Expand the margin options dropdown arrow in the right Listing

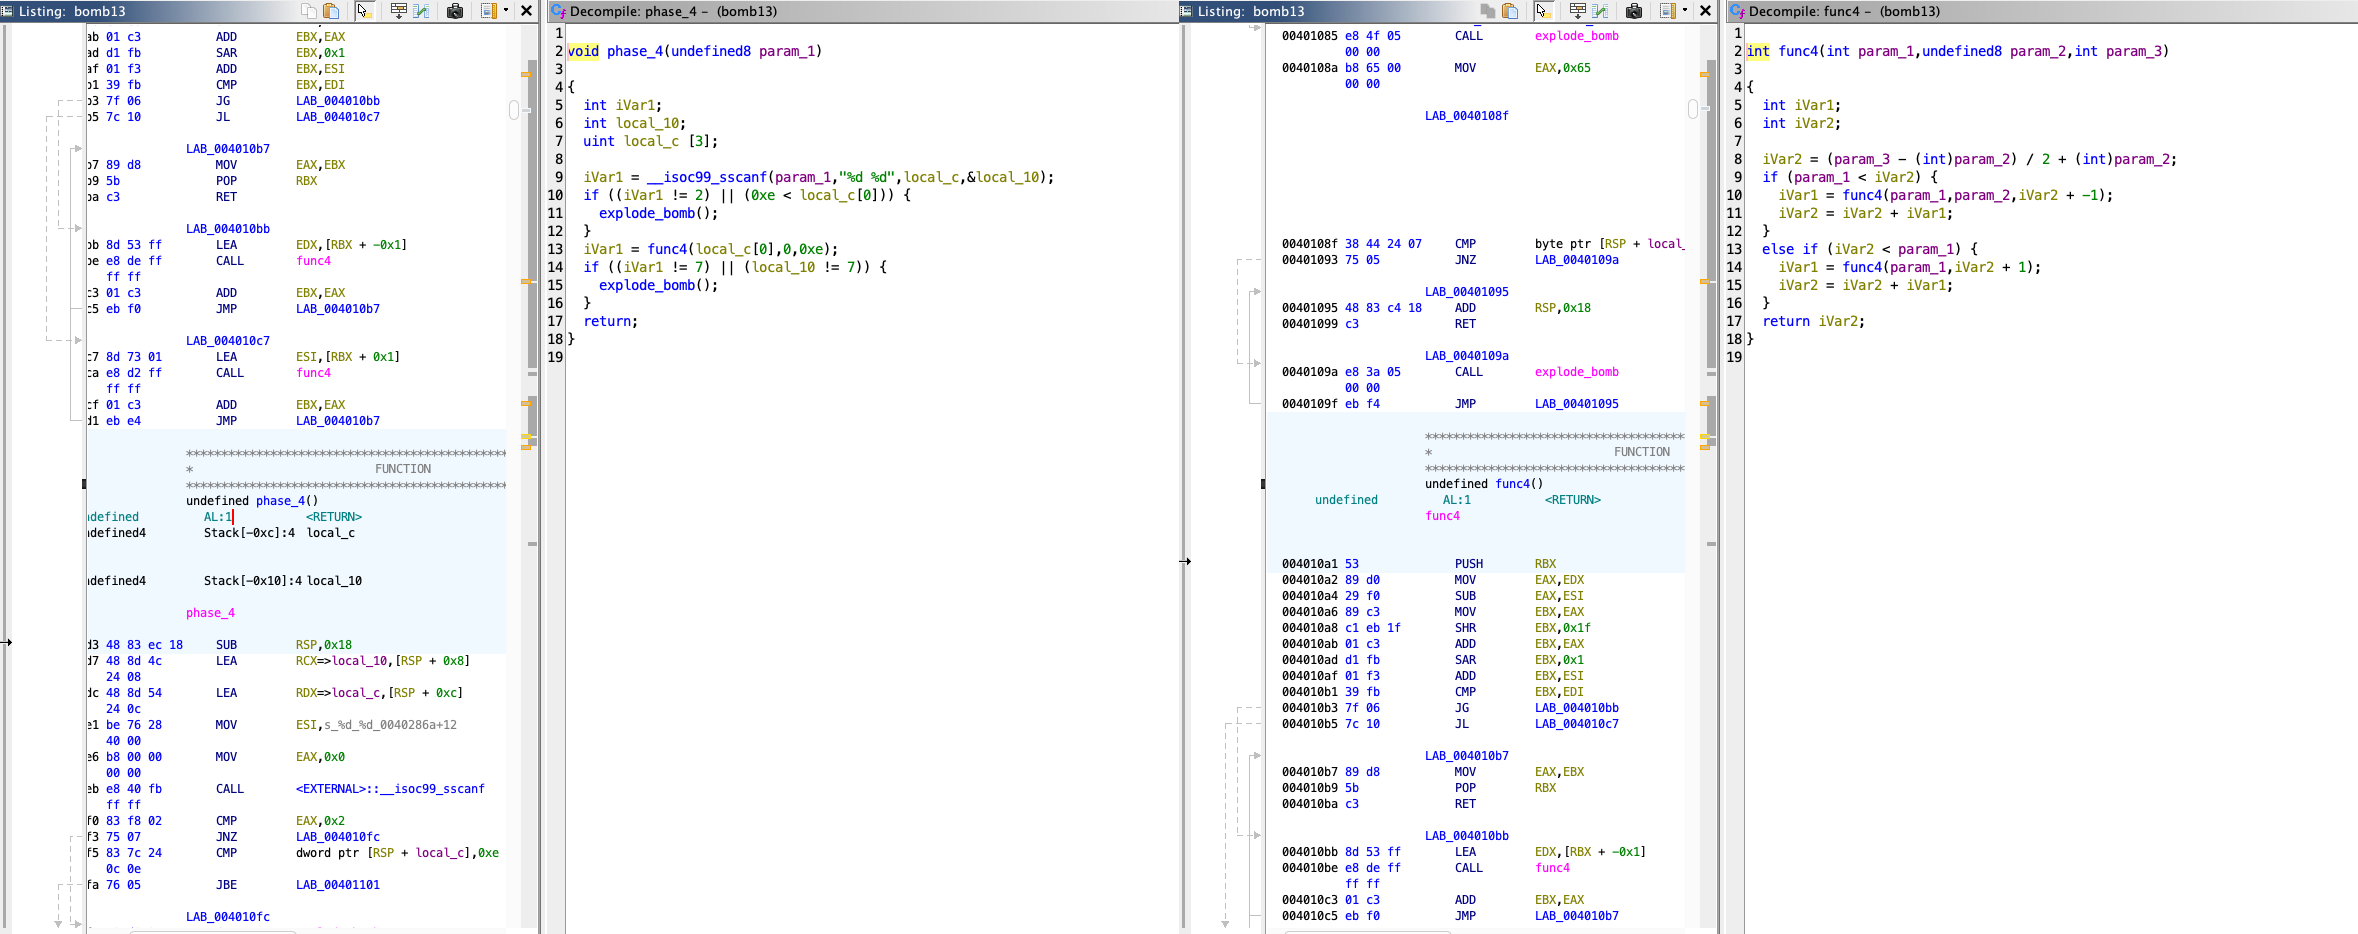(1685, 11)
